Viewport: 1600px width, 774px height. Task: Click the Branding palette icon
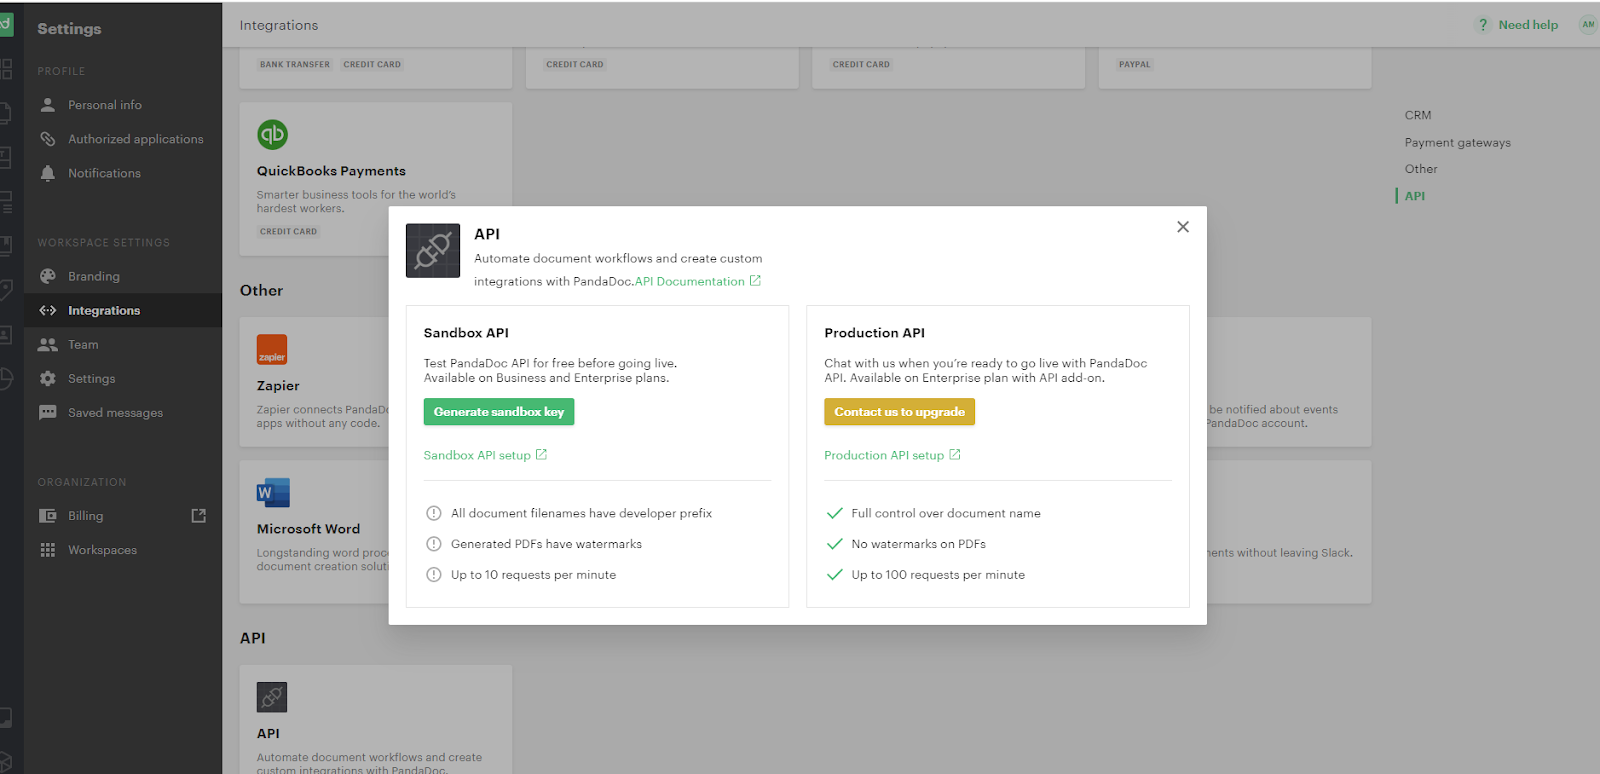click(x=47, y=276)
